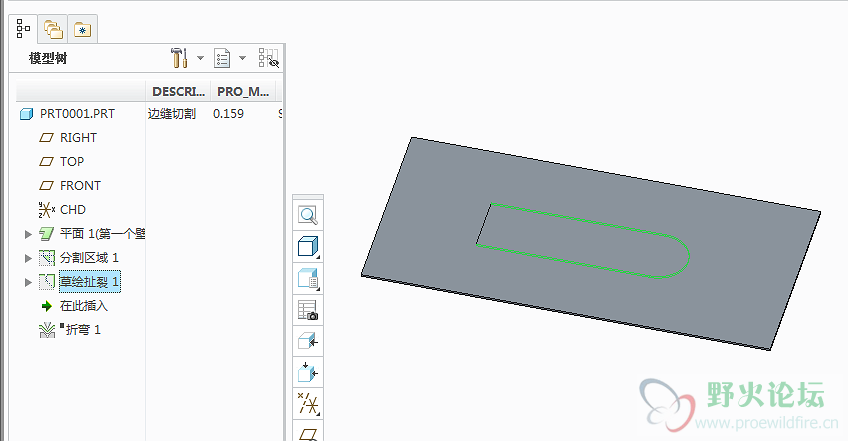The width and height of the screenshot is (848, 441).
Task: Select PRT0001.PRT in the model tree
Action: (77, 114)
